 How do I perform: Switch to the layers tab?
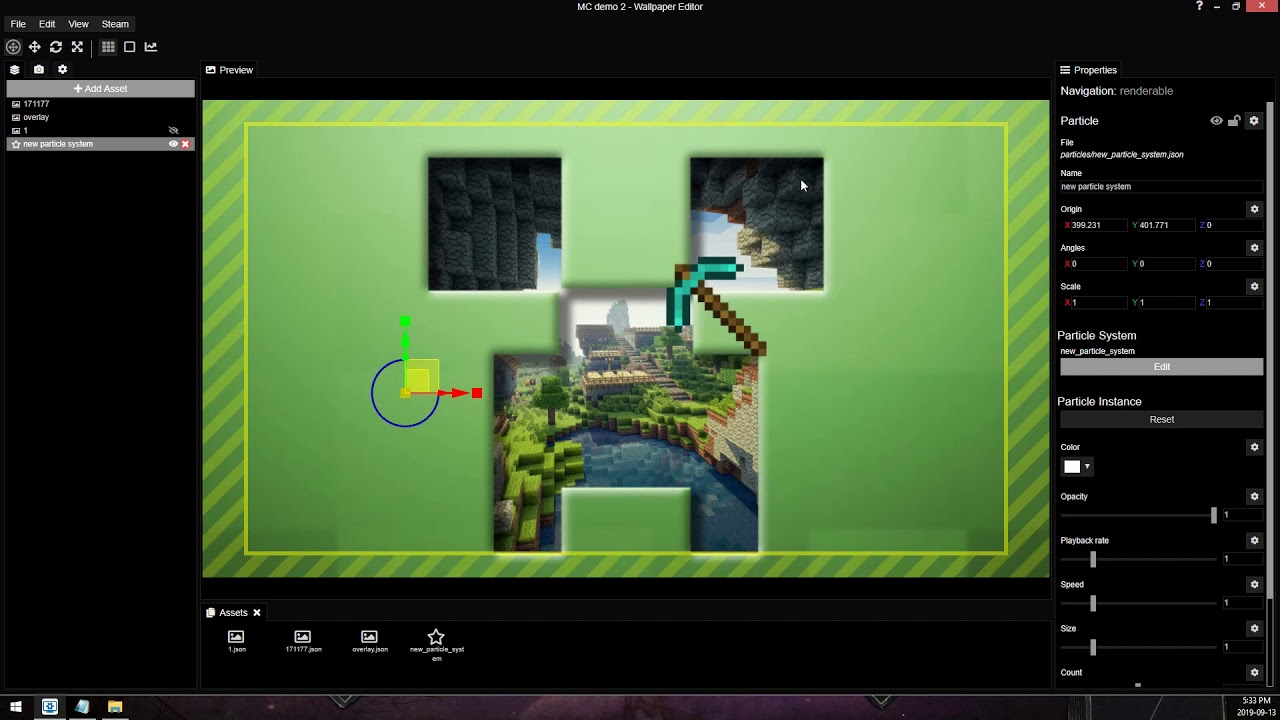15,70
